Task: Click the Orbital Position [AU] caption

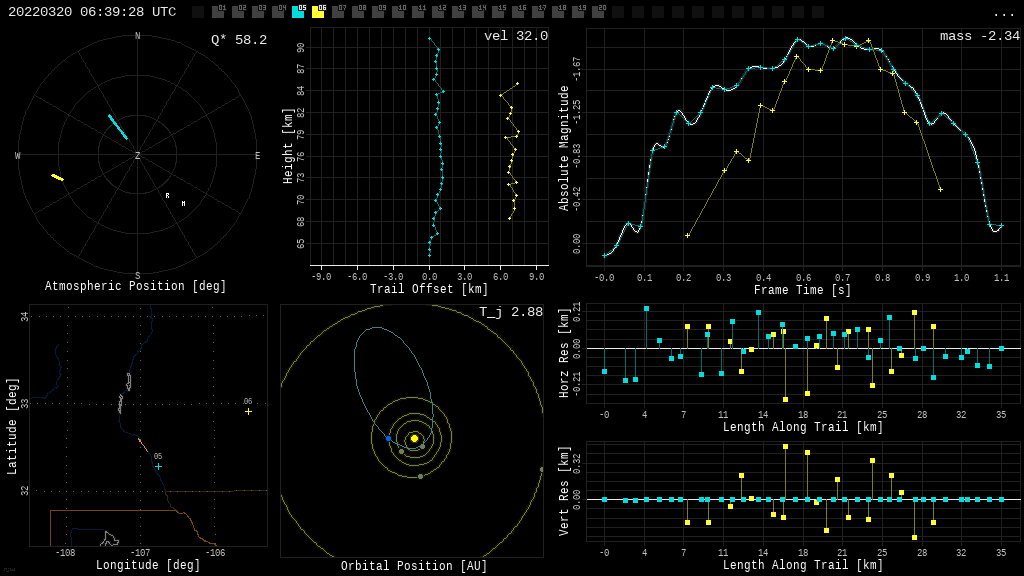Action: [x=414, y=566]
